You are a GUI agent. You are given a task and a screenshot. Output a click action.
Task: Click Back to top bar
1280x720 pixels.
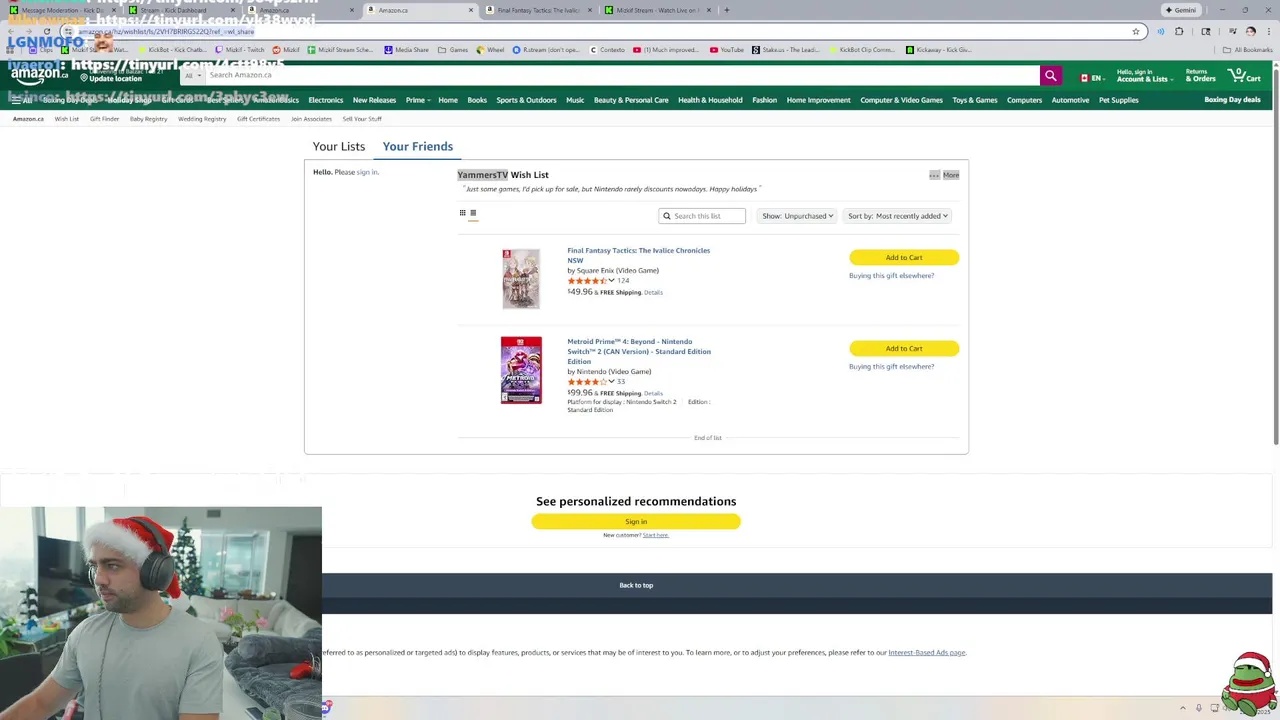(x=636, y=585)
